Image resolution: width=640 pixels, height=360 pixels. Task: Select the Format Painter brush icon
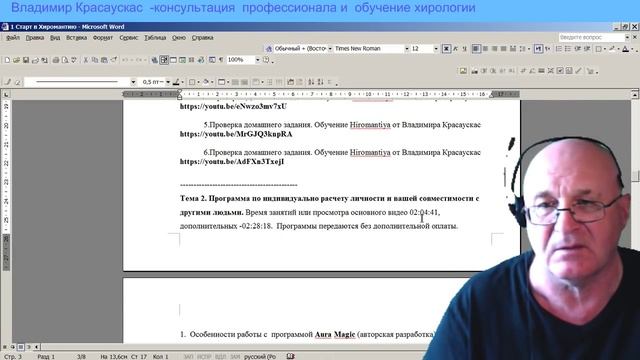pos(113,60)
